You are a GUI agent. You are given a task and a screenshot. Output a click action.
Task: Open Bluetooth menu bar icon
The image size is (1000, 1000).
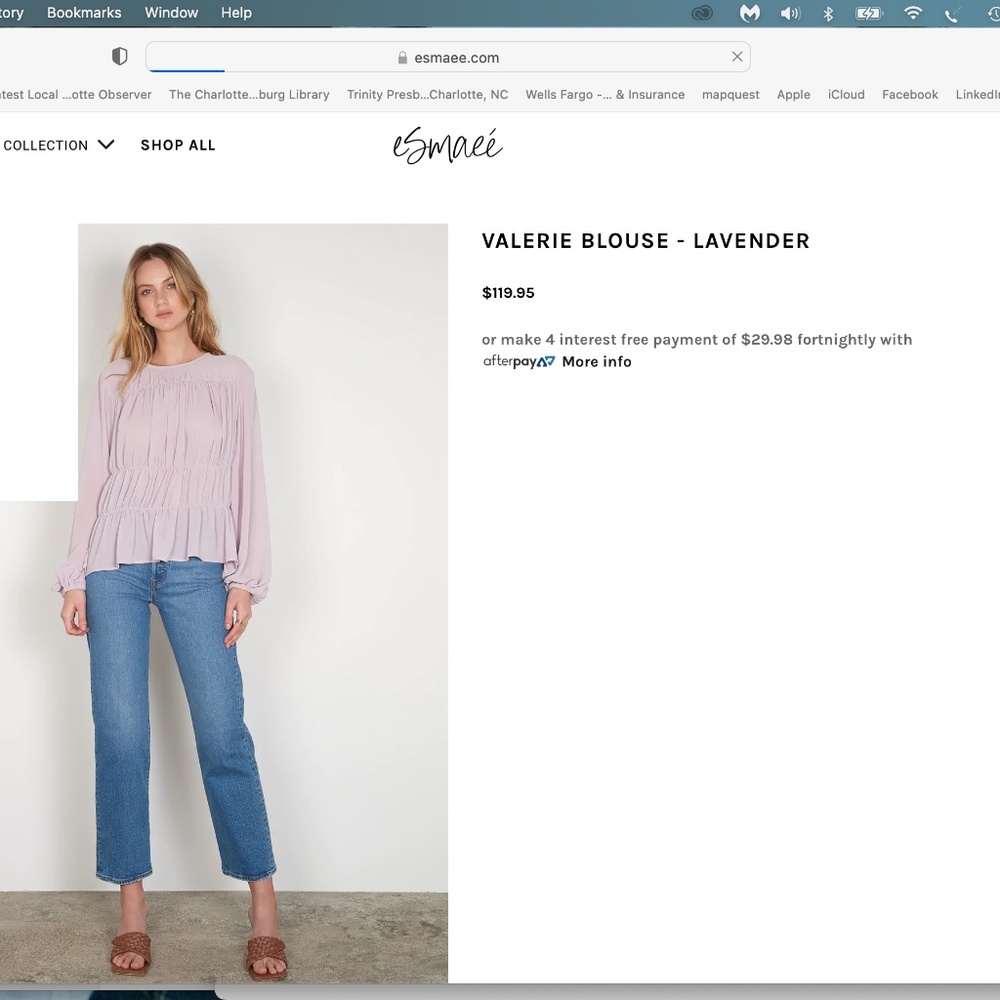828,13
